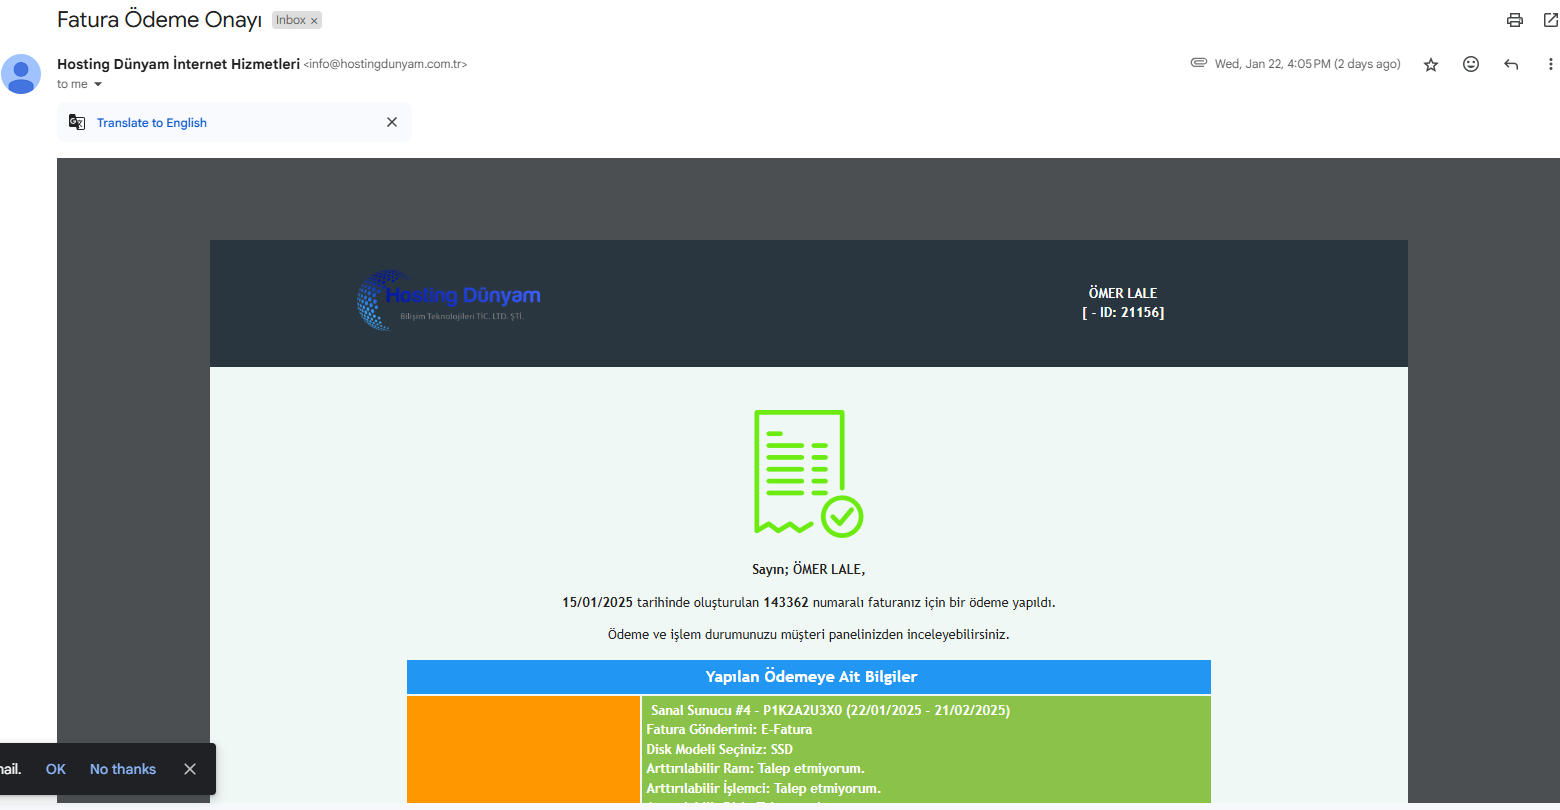Screen dimensions: 1560x810
Task: Print this email with the printer icon
Action: [1515, 20]
